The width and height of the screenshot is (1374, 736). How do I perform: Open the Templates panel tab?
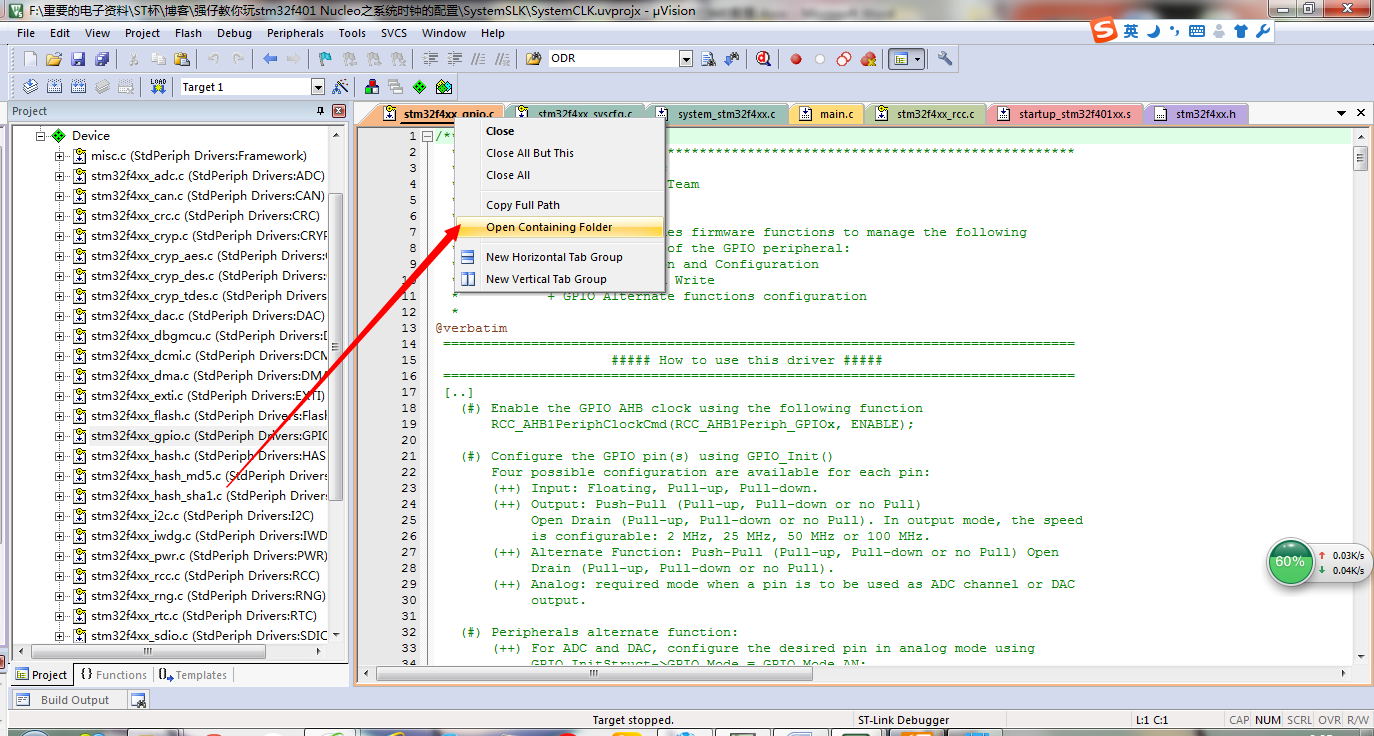click(x=192, y=675)
